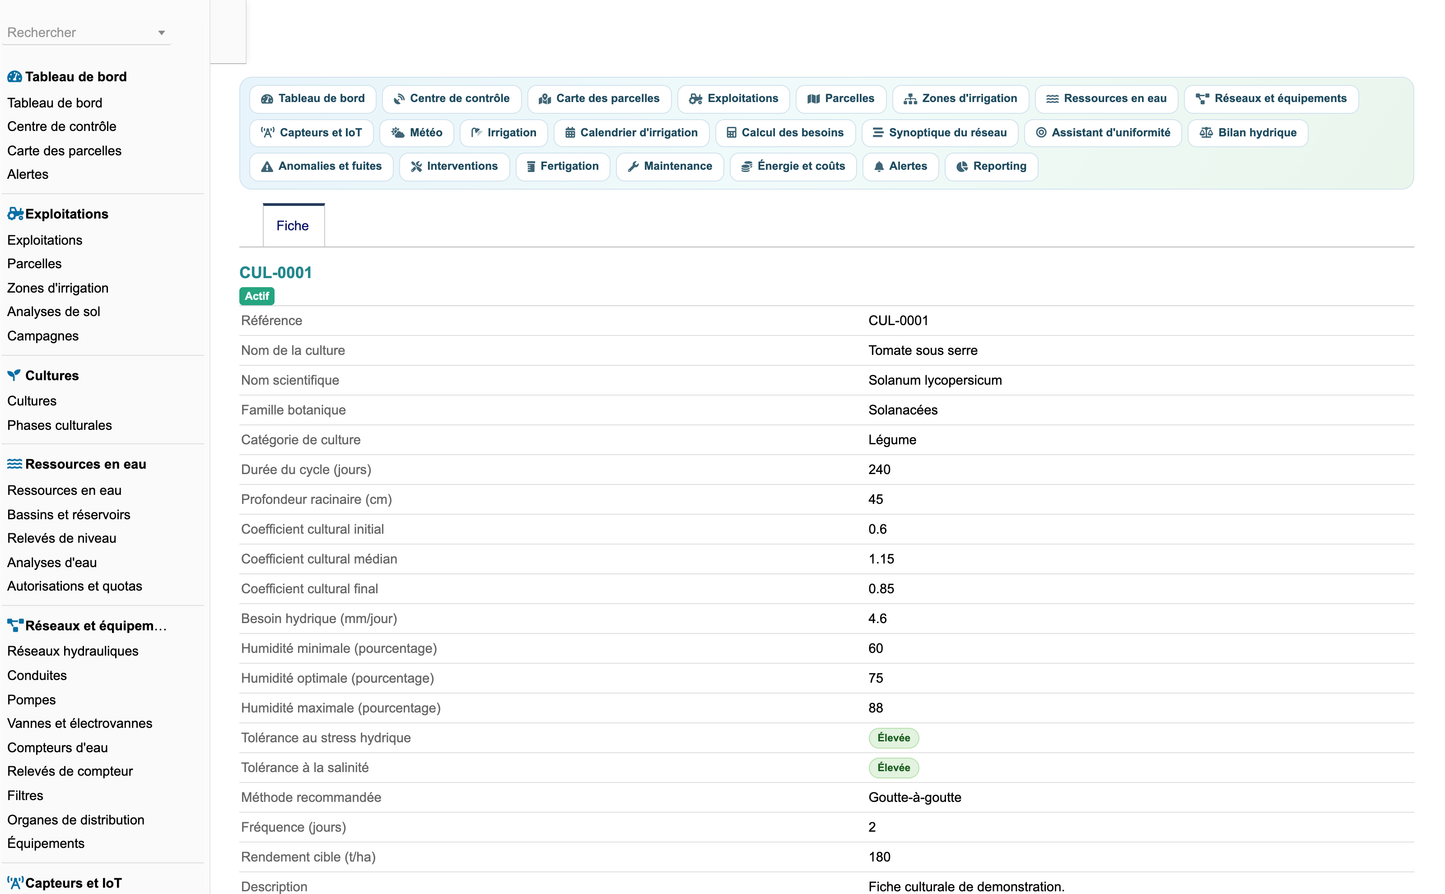This screenshot has height=894, width=1445.
Task: Open Alertes link in the sidebar
Action: (28, 174)
